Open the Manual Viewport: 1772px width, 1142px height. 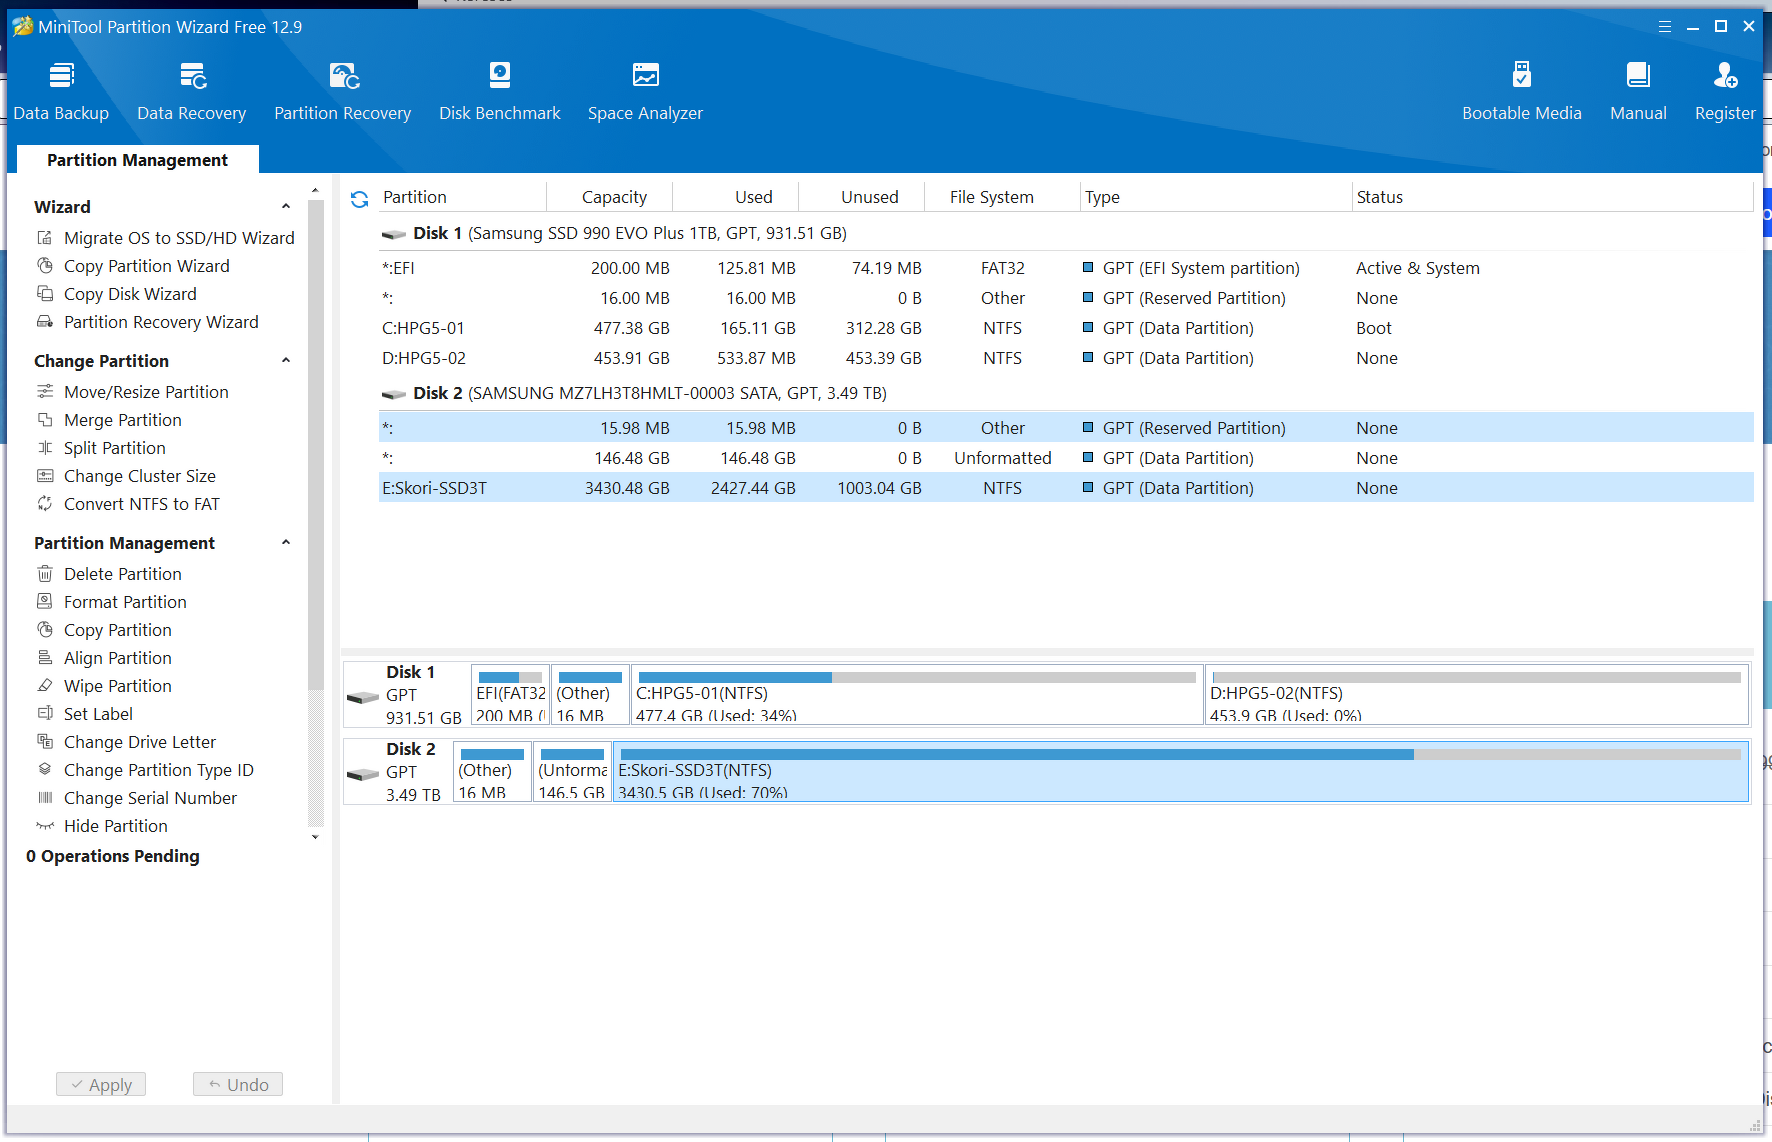pos(1638,91)
